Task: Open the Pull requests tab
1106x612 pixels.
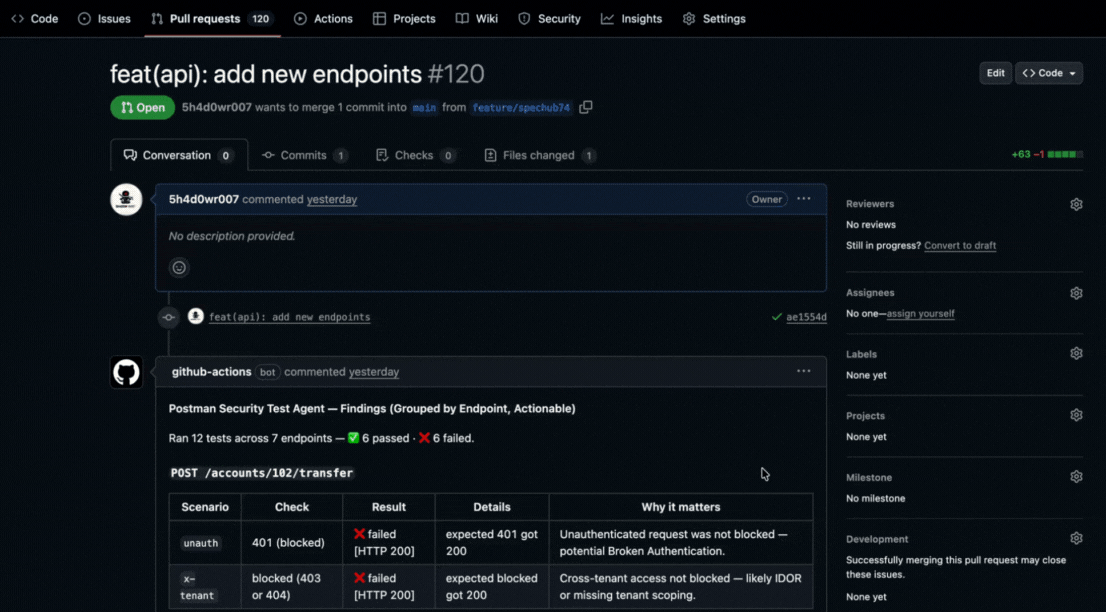Action: (212, 19)
